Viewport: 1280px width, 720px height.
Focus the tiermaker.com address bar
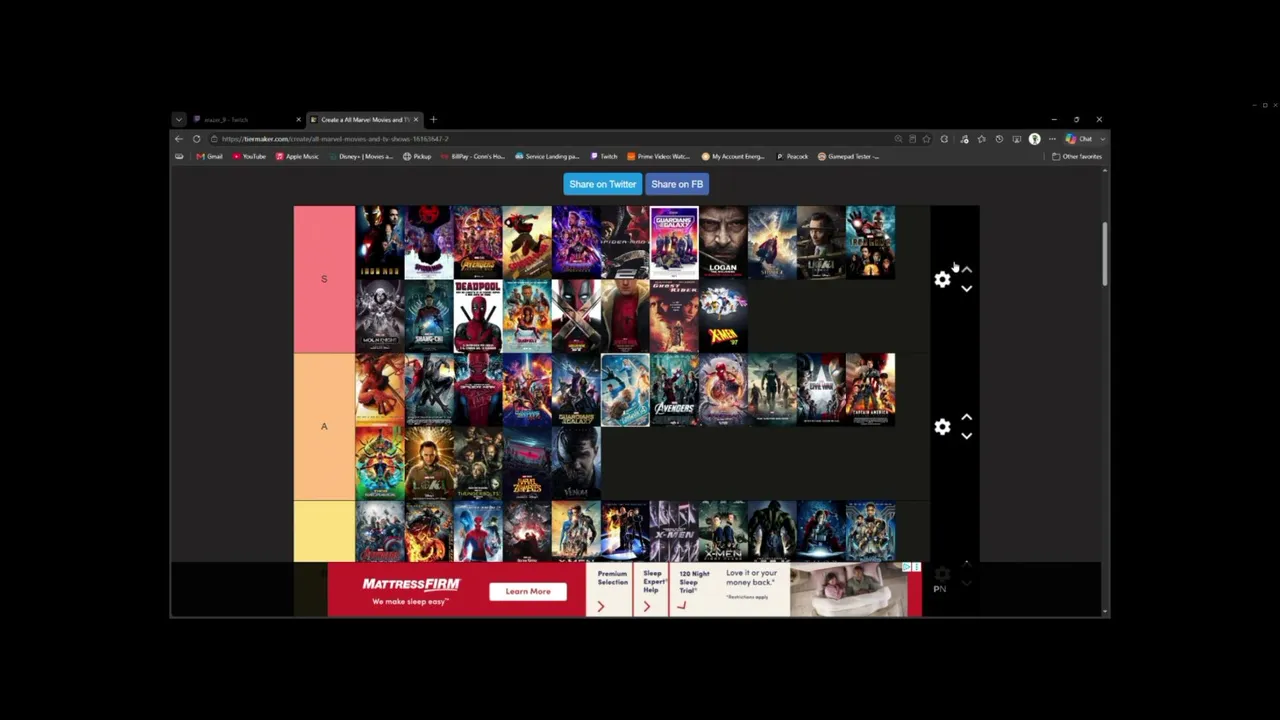[x=550, y=139]
